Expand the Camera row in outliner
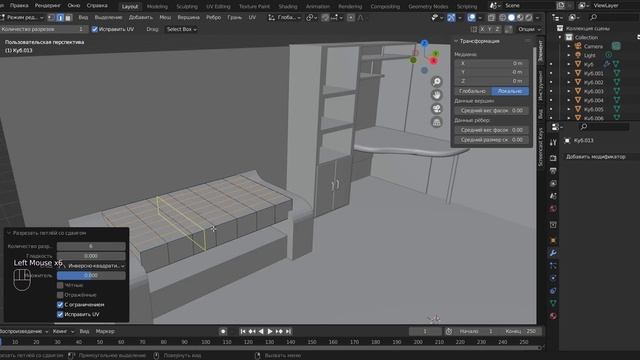 tap(569, 46)
